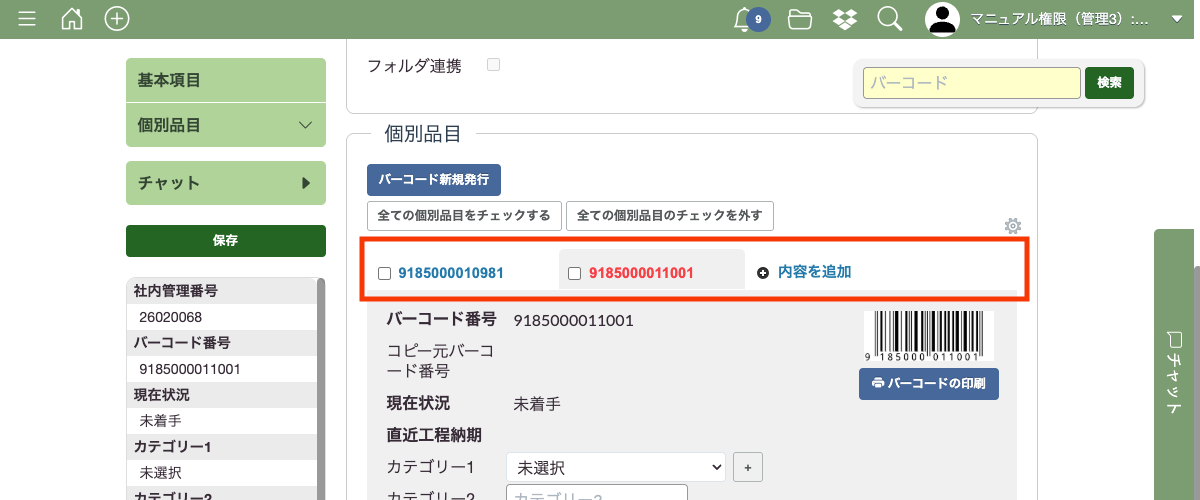Open the カテゴリー1 未選択 dropdown
Screen dimensions: 1200x500
click(616, 467)
